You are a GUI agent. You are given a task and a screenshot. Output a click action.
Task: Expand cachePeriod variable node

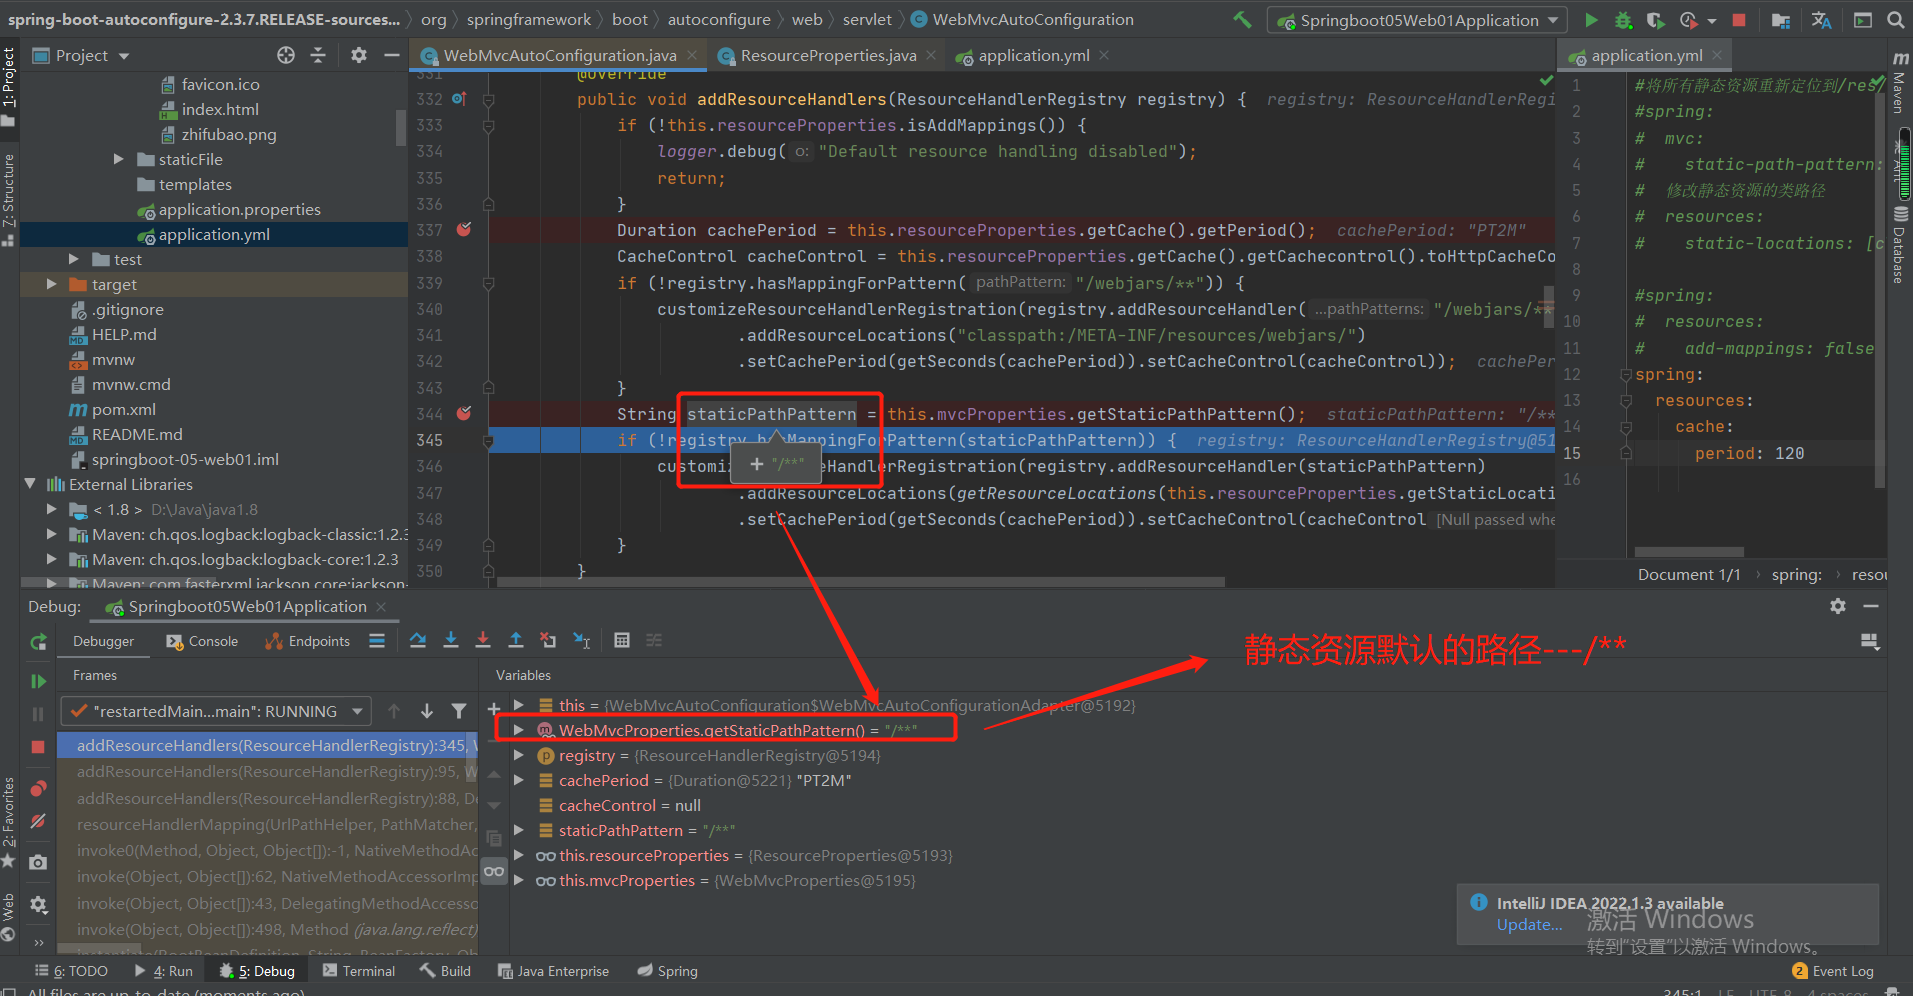coord(519,780)
